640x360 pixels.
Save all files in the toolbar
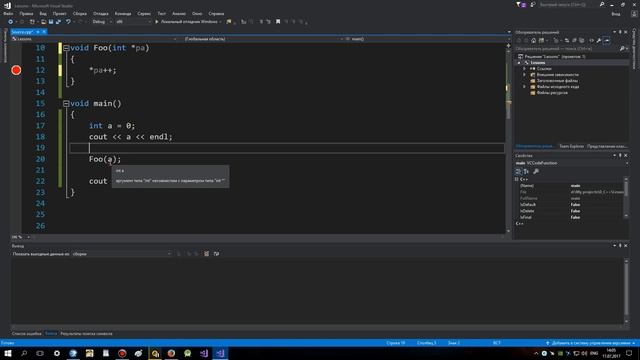point(58,22)
